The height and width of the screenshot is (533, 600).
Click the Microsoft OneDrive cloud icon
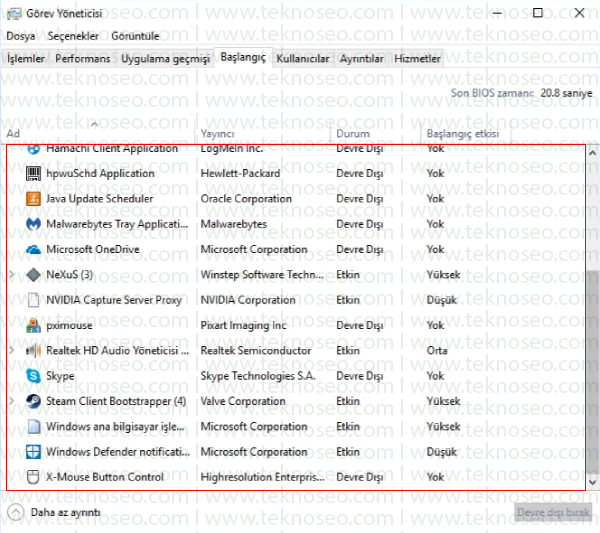(x=33, y=249)
